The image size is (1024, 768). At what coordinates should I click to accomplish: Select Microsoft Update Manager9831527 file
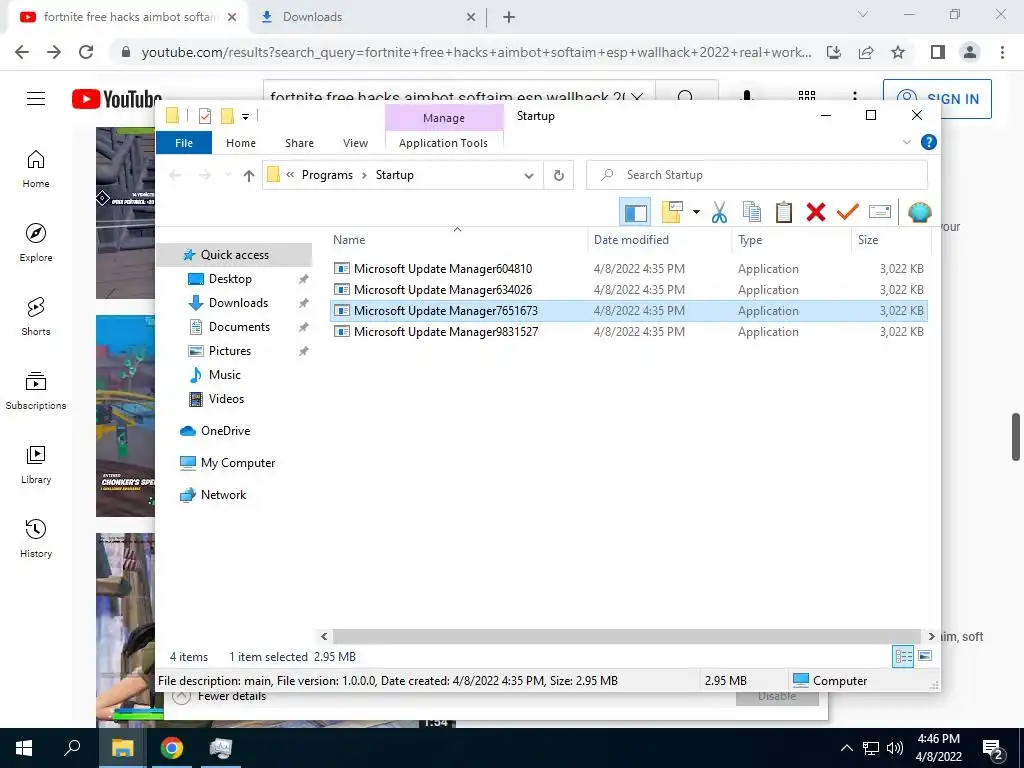629,332
